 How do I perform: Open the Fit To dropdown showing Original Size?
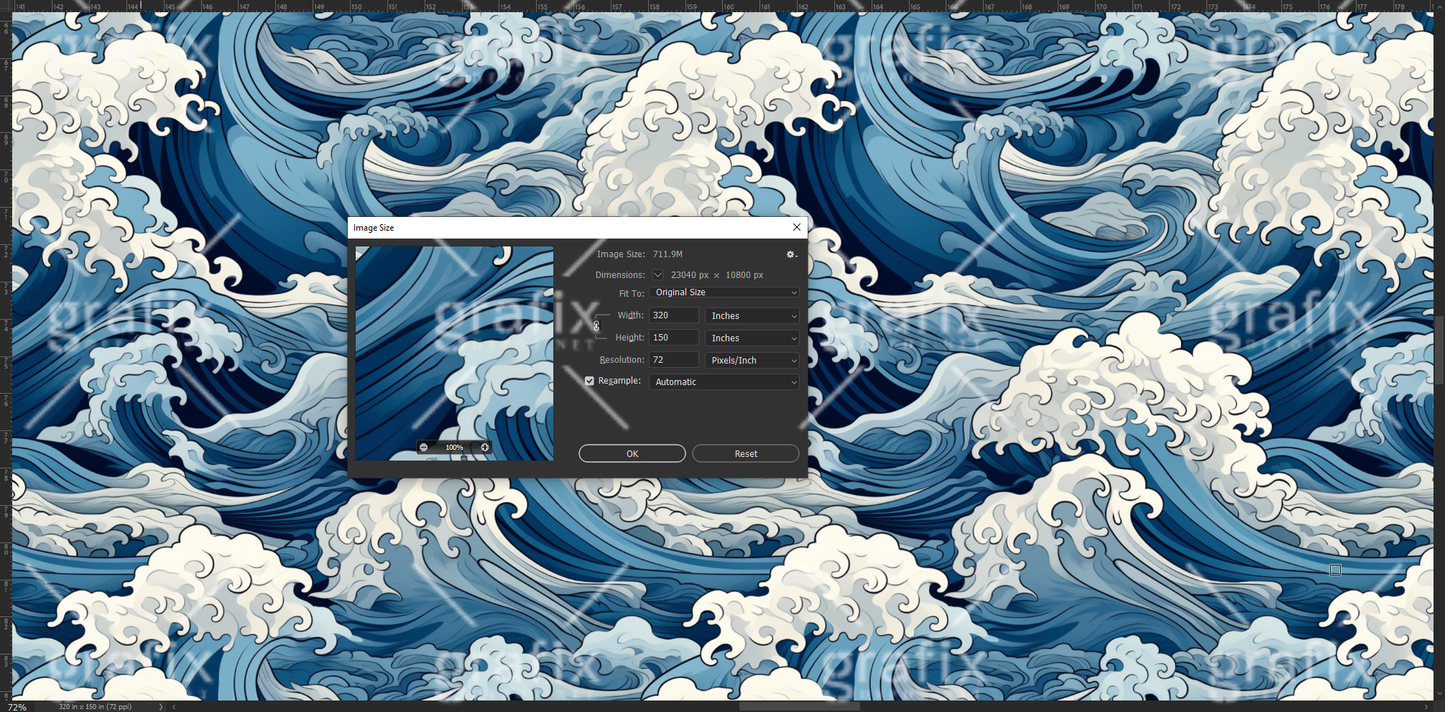click(x=724, y=292)
